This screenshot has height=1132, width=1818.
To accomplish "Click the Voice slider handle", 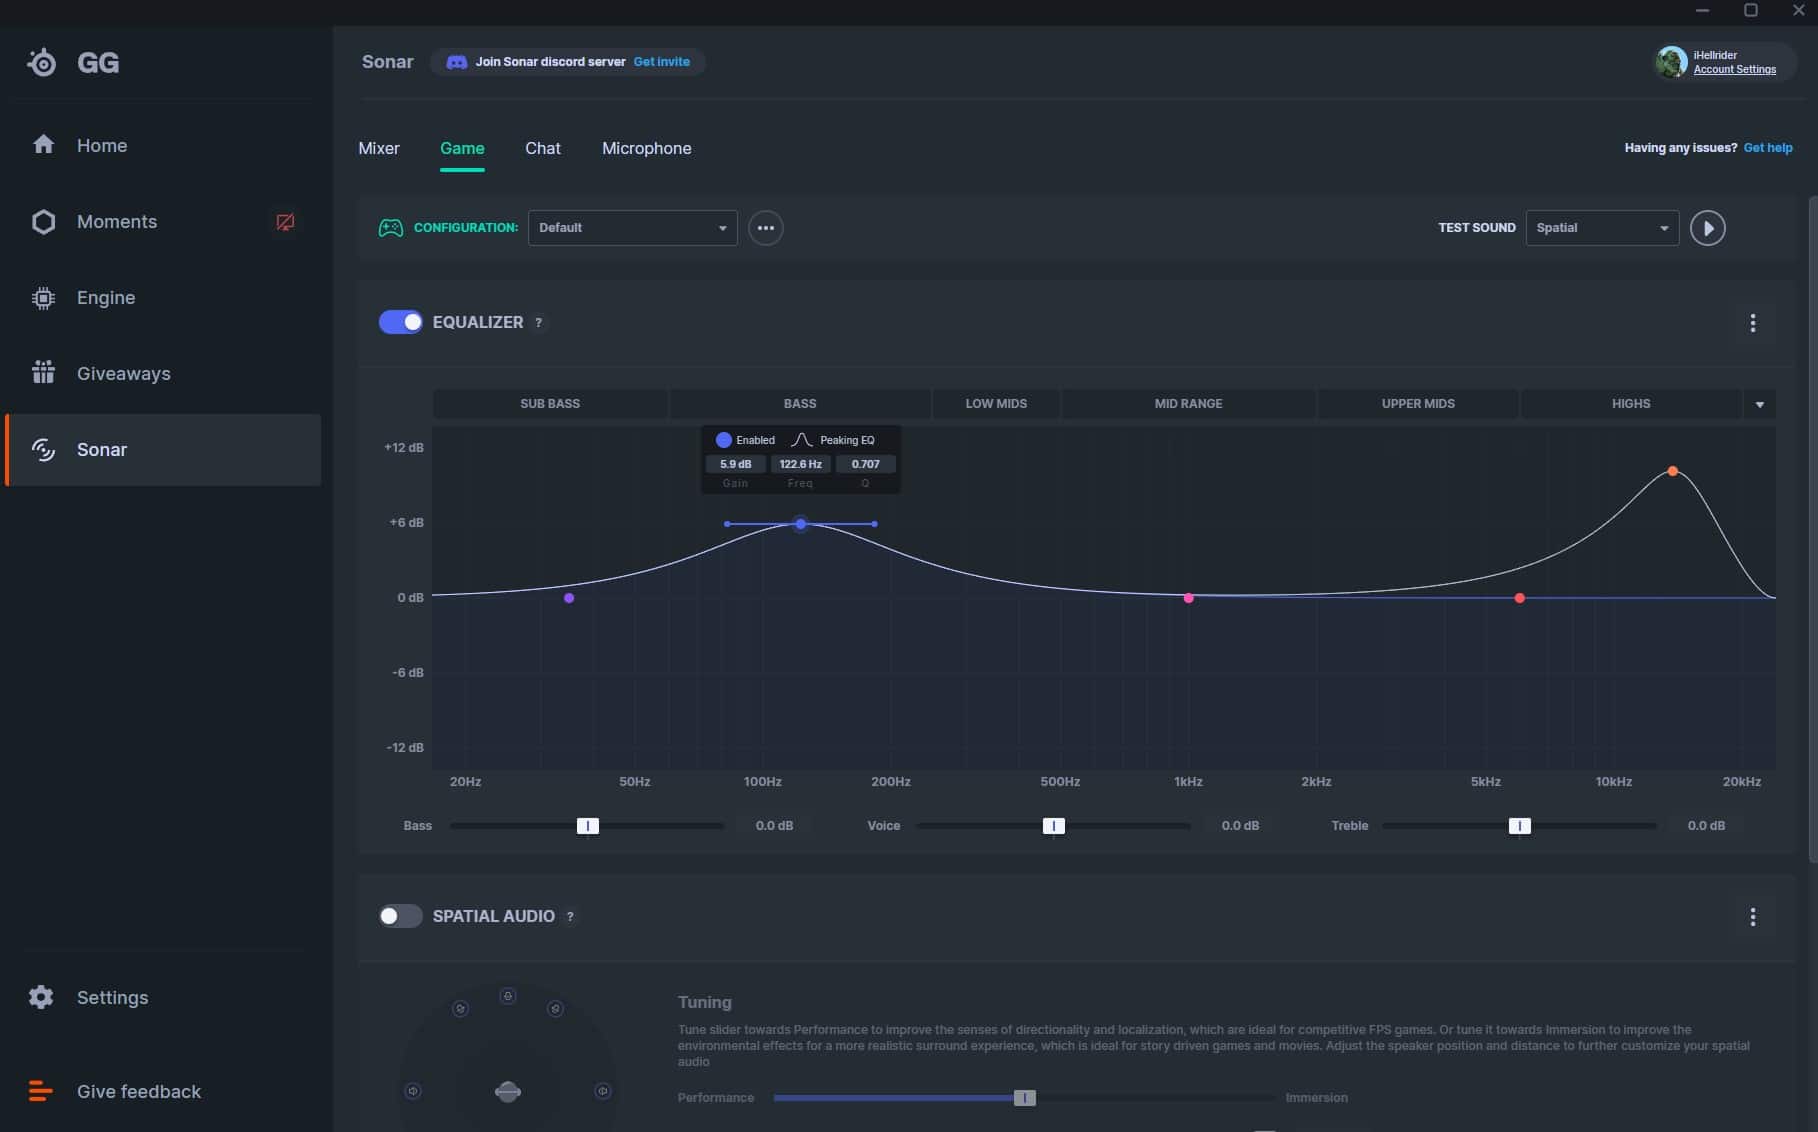I will (1054, 826).
